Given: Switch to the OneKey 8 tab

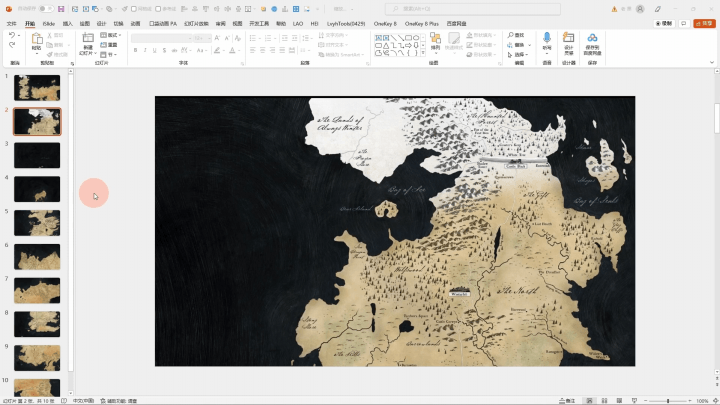Looking at the screenshot, I should (x=385, y=22).
